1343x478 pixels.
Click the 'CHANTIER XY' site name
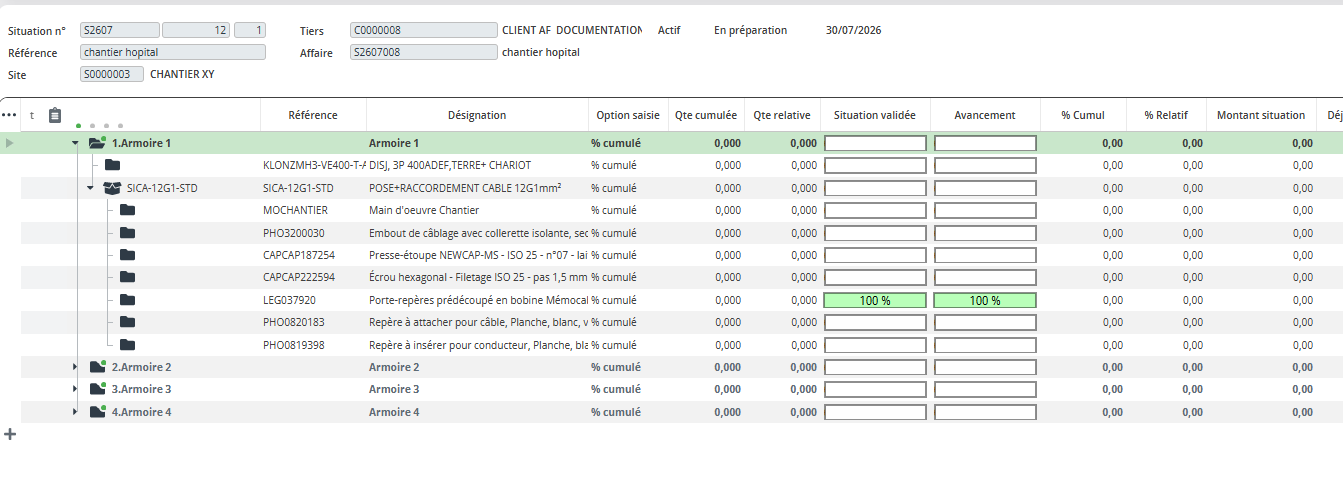182,74
